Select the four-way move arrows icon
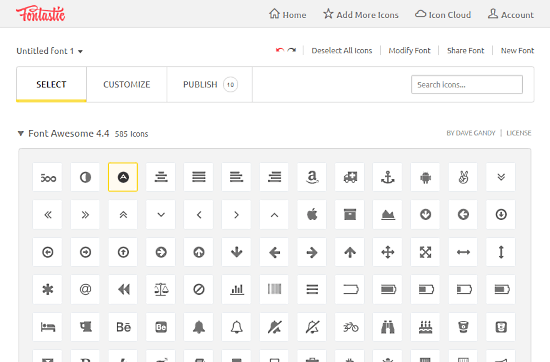 [388, 252]
